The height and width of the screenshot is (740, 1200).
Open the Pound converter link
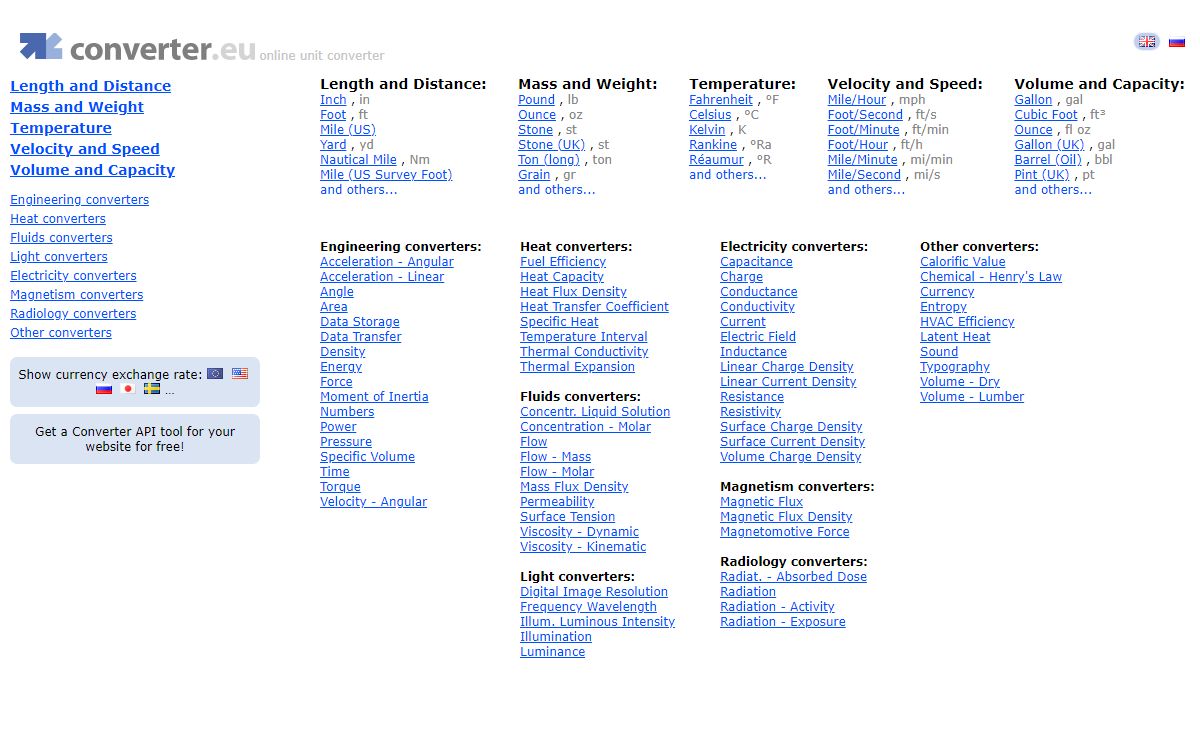point(536,100)
